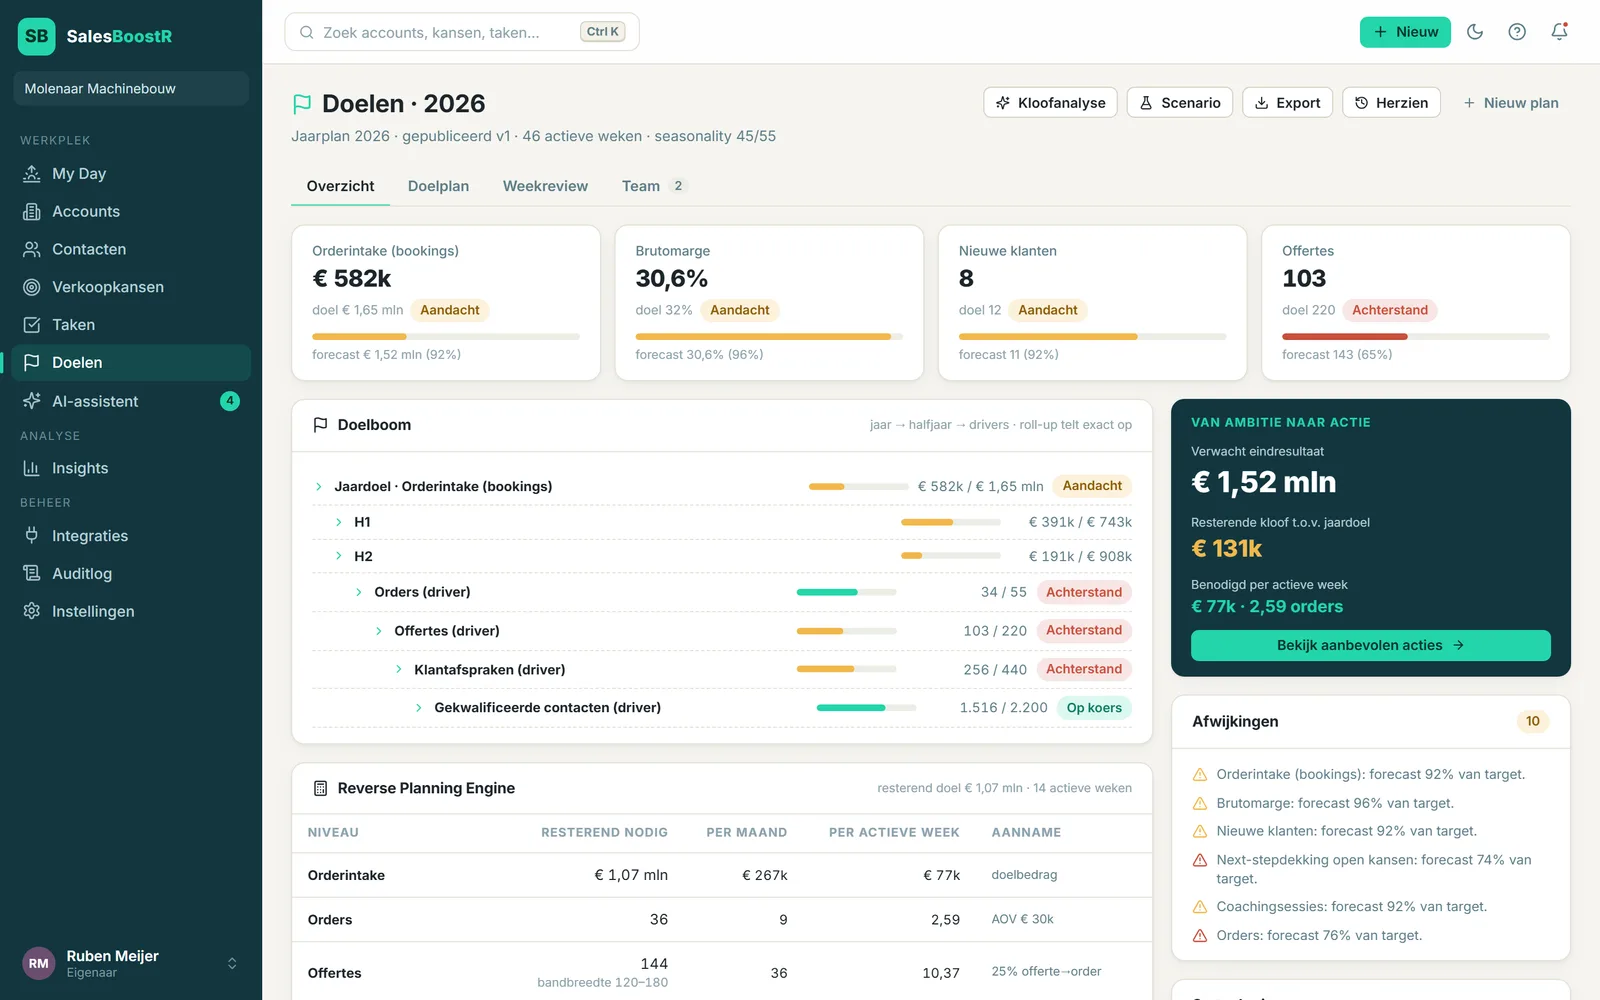Expand Offertes (driver) row

(379, 631)
